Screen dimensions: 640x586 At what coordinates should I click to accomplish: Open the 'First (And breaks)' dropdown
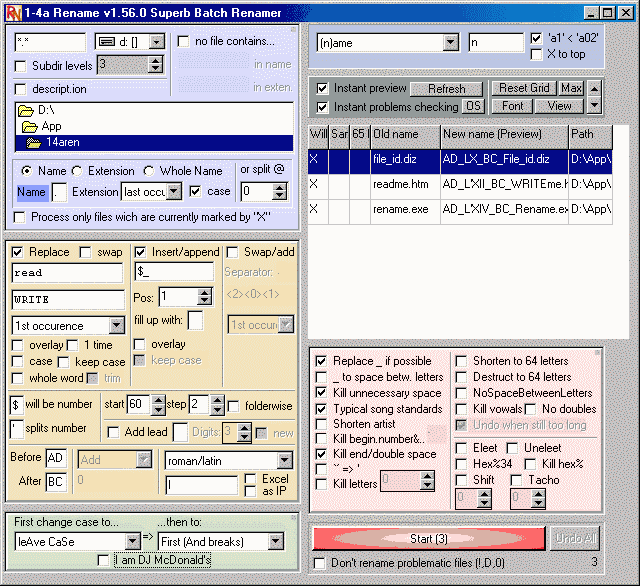point(276,542)
